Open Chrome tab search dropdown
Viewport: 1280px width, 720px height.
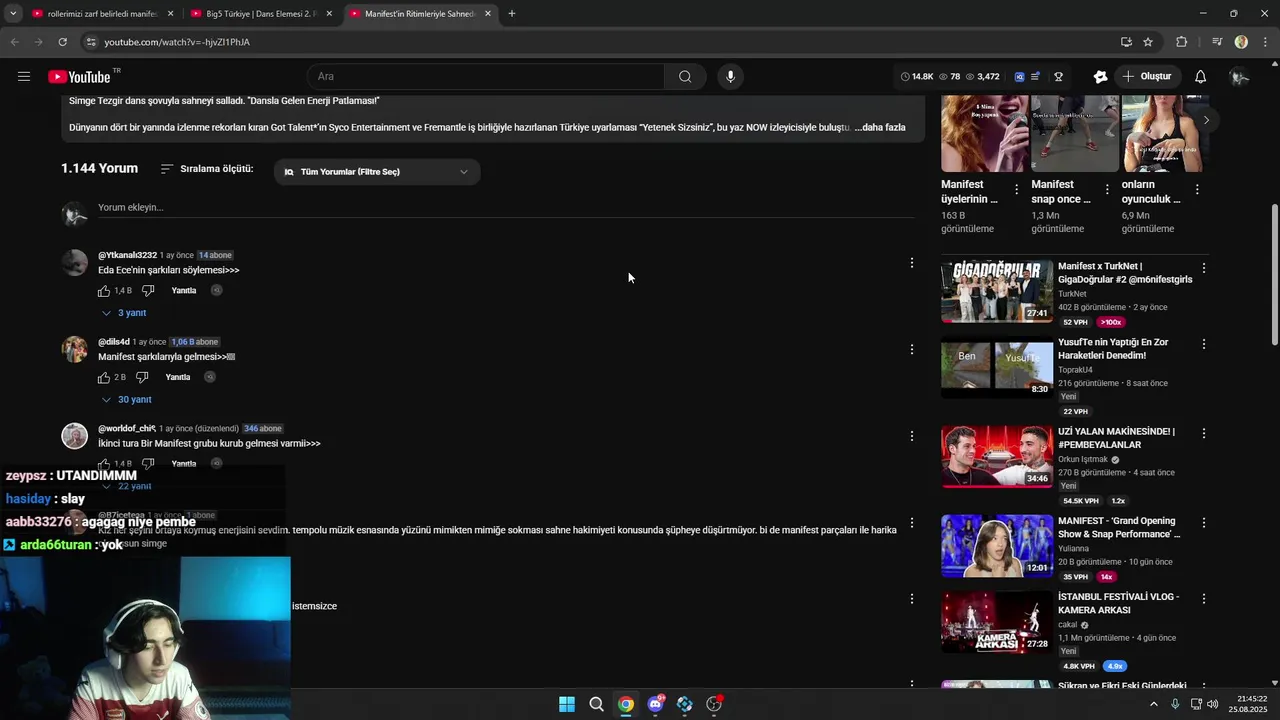click(x=13, y=14)
